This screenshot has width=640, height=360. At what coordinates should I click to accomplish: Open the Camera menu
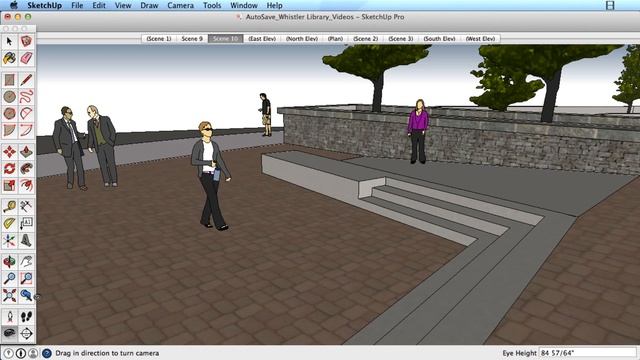pos(180,5)
